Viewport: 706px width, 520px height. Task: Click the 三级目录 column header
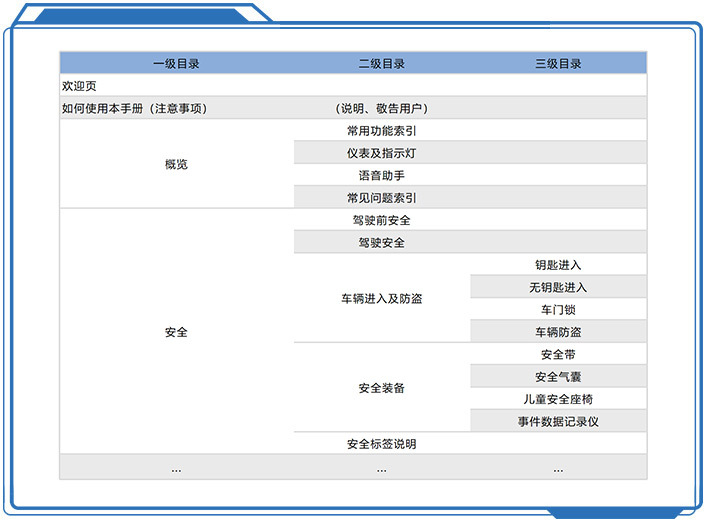558,63
